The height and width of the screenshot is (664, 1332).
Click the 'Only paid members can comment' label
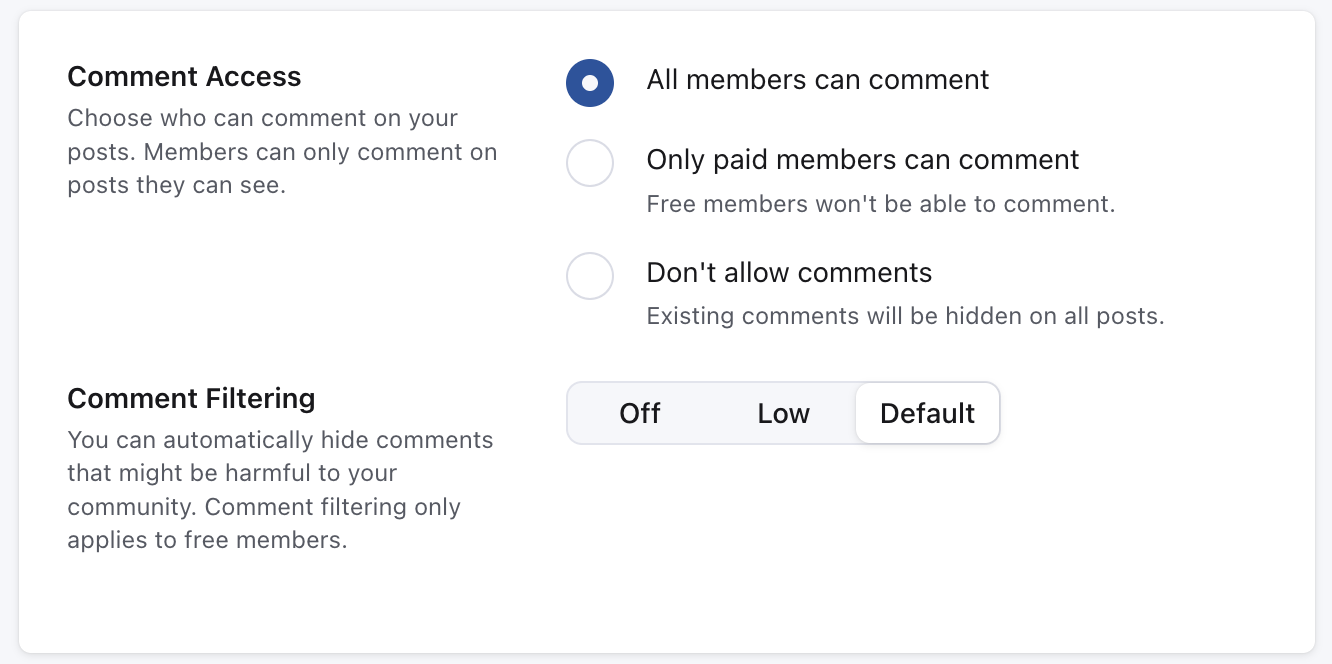(x=863, y=159)
